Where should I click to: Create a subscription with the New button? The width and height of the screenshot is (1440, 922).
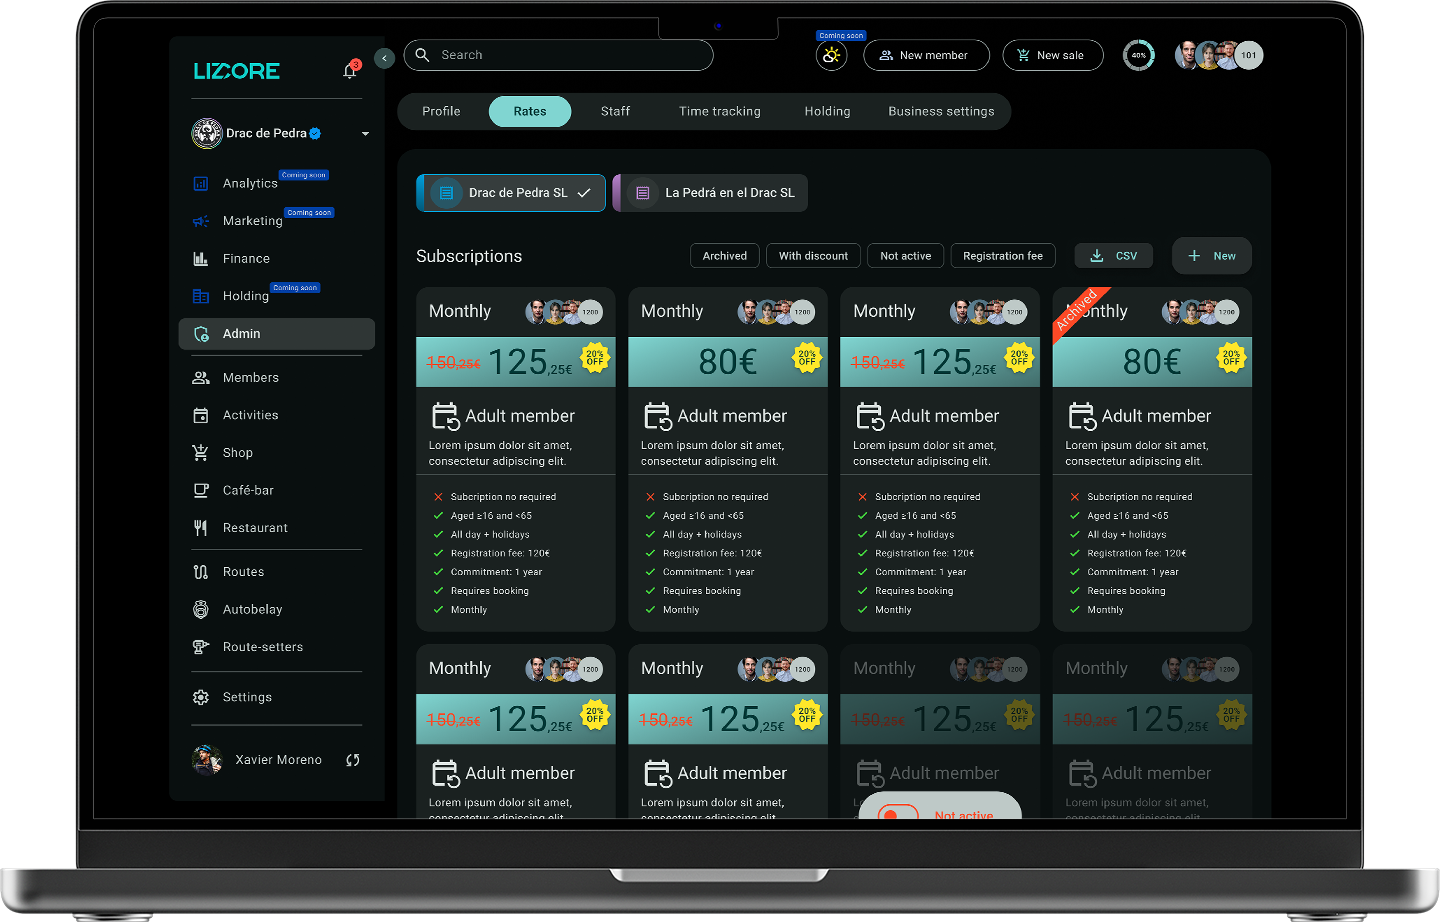tap(1212, 255)
